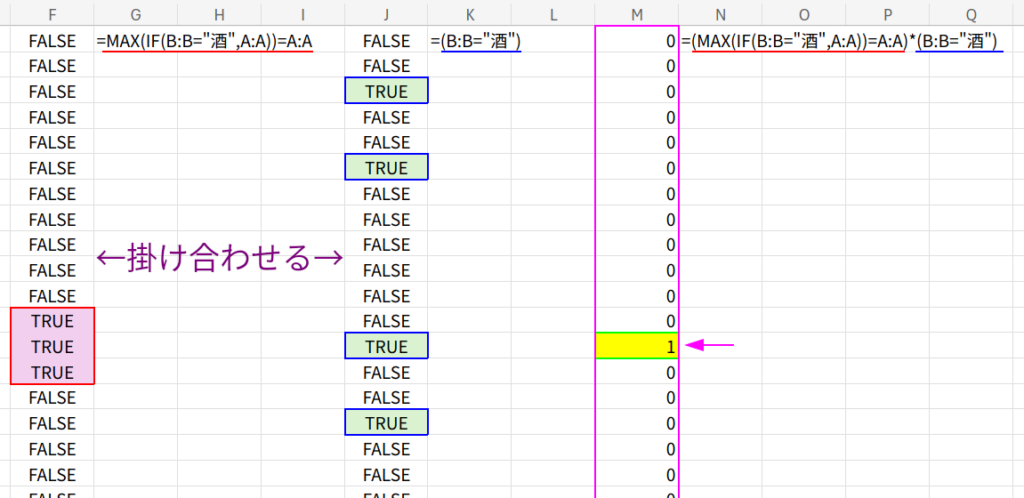Click the yellow highlighted cell containing 1
This screenshot has height=498, width=1024.
pyautogui.click(x=637, y=346)
